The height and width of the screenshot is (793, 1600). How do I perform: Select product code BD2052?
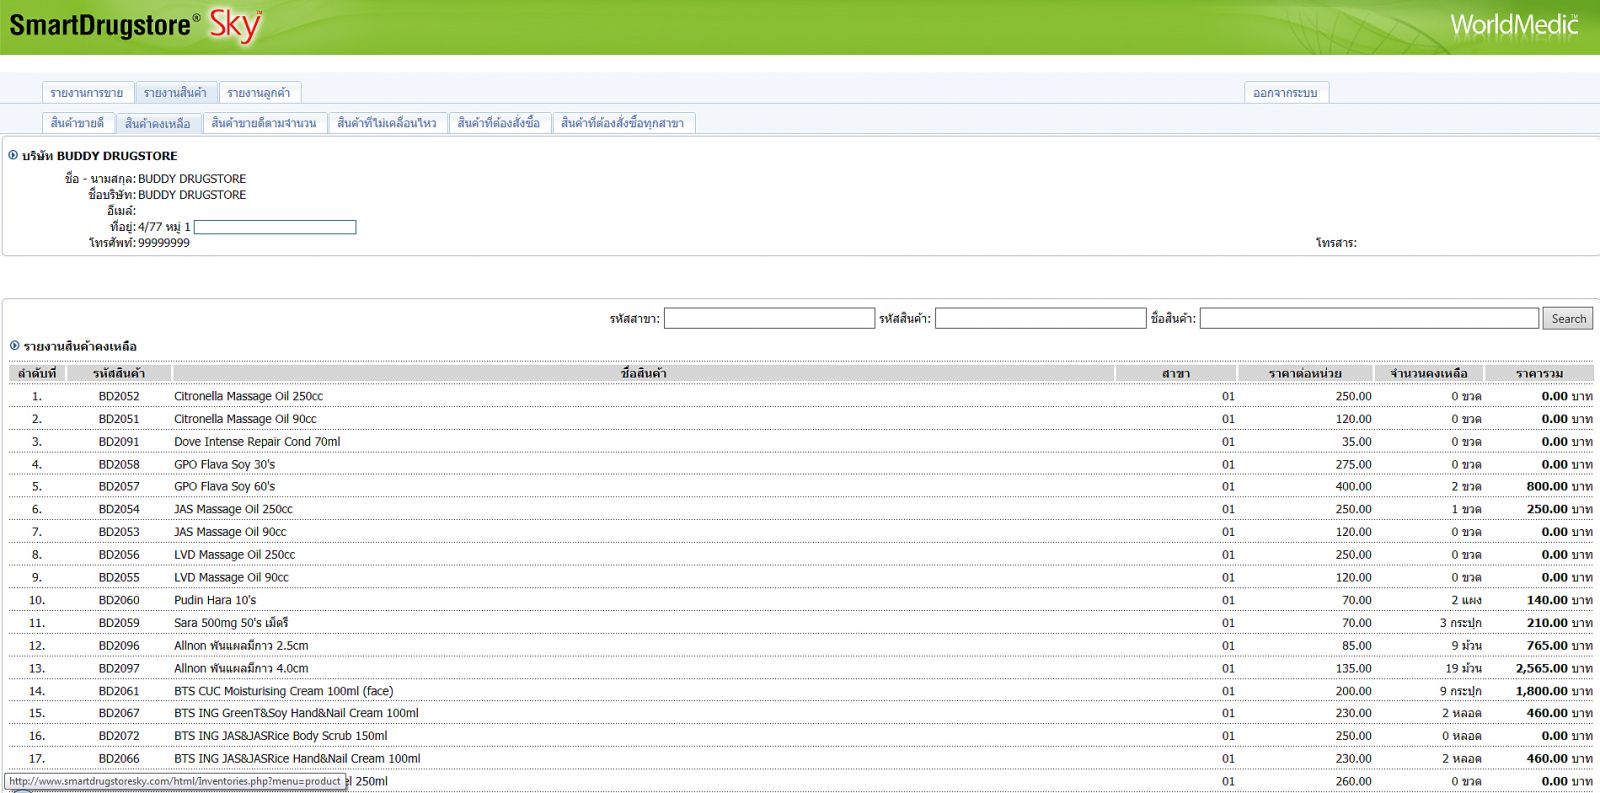(x=119, y=396)
